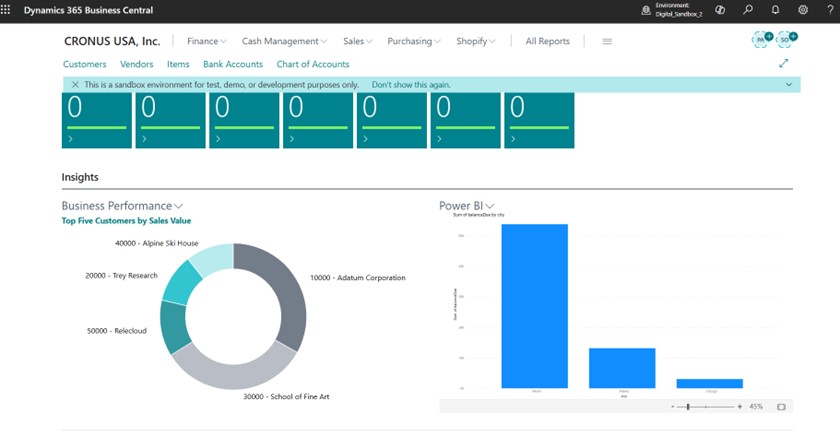Dismiss the sandbox notification with X
The width and height of the screenshot is (840, 437).
(75, 85)
